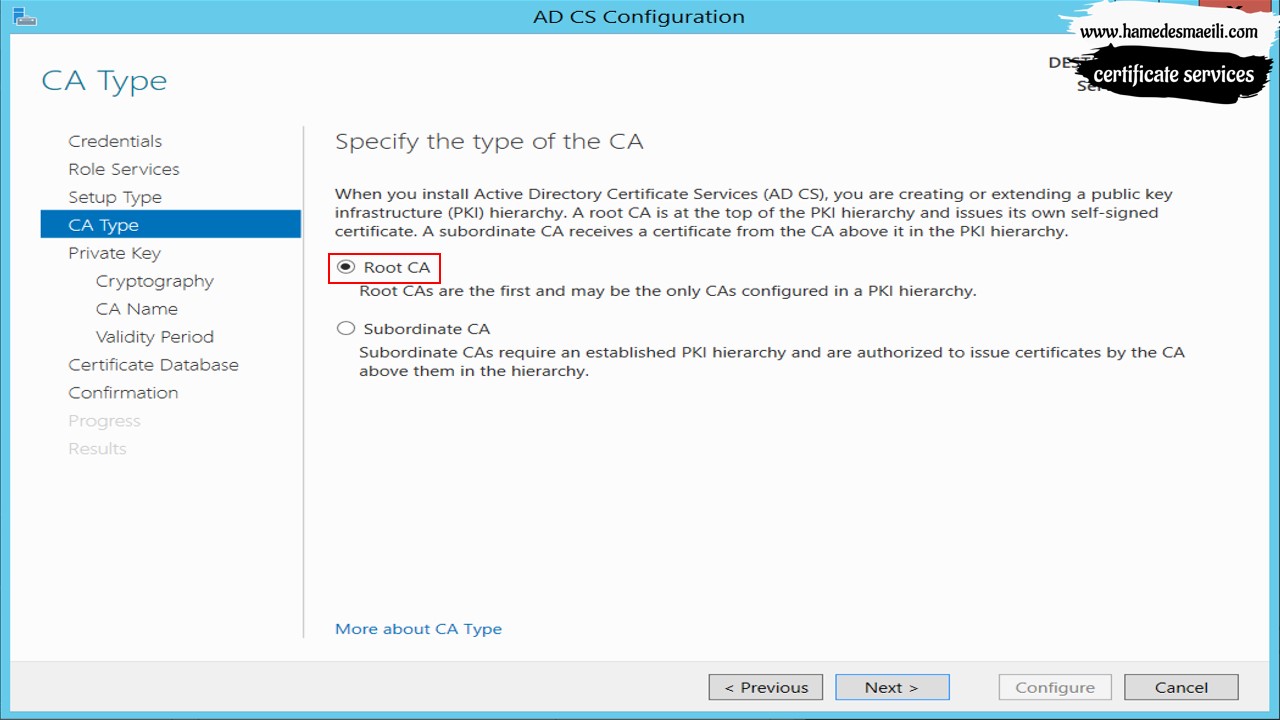
Task: Click the Configure button
Action: (1055, 687)
